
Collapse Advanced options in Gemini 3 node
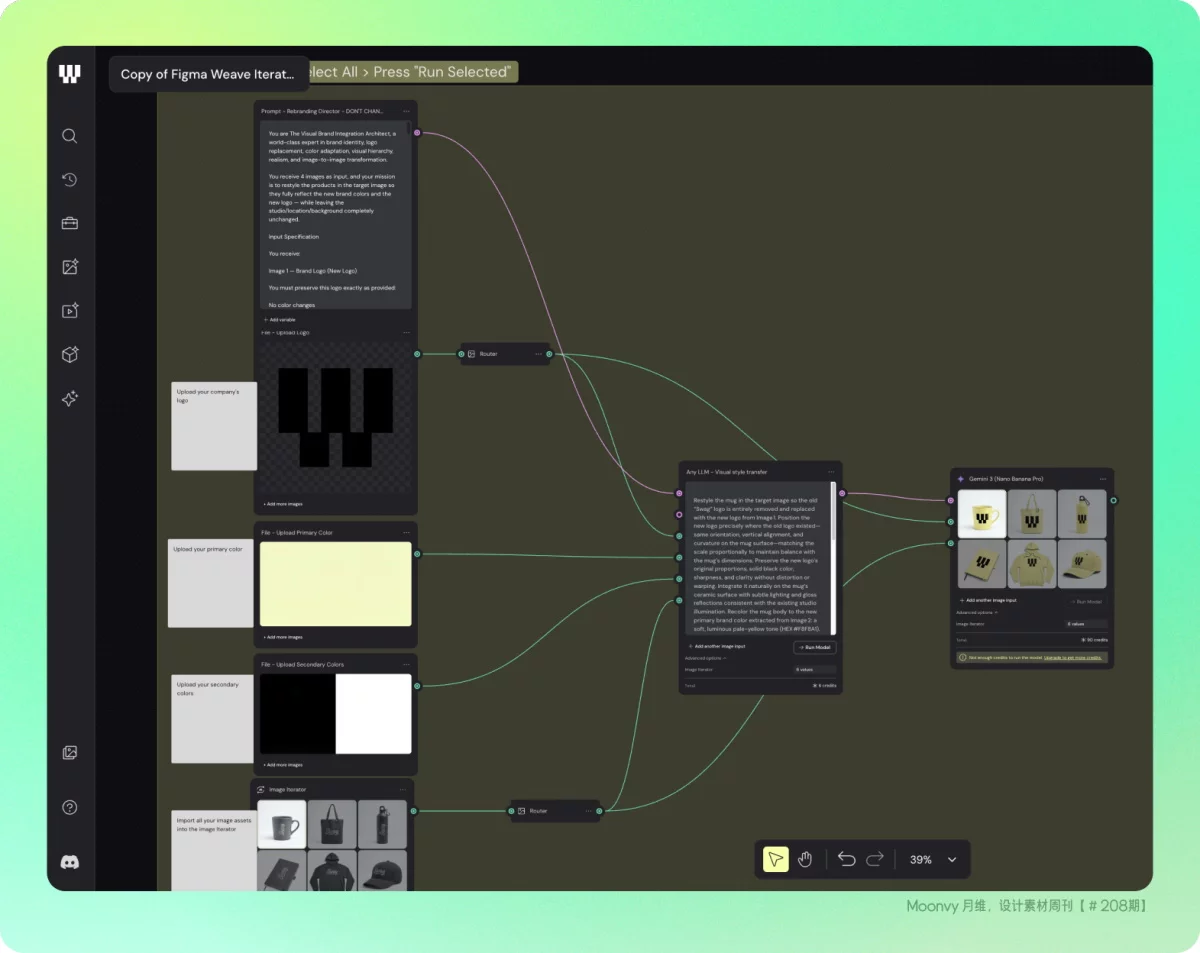tap(976, 612)
